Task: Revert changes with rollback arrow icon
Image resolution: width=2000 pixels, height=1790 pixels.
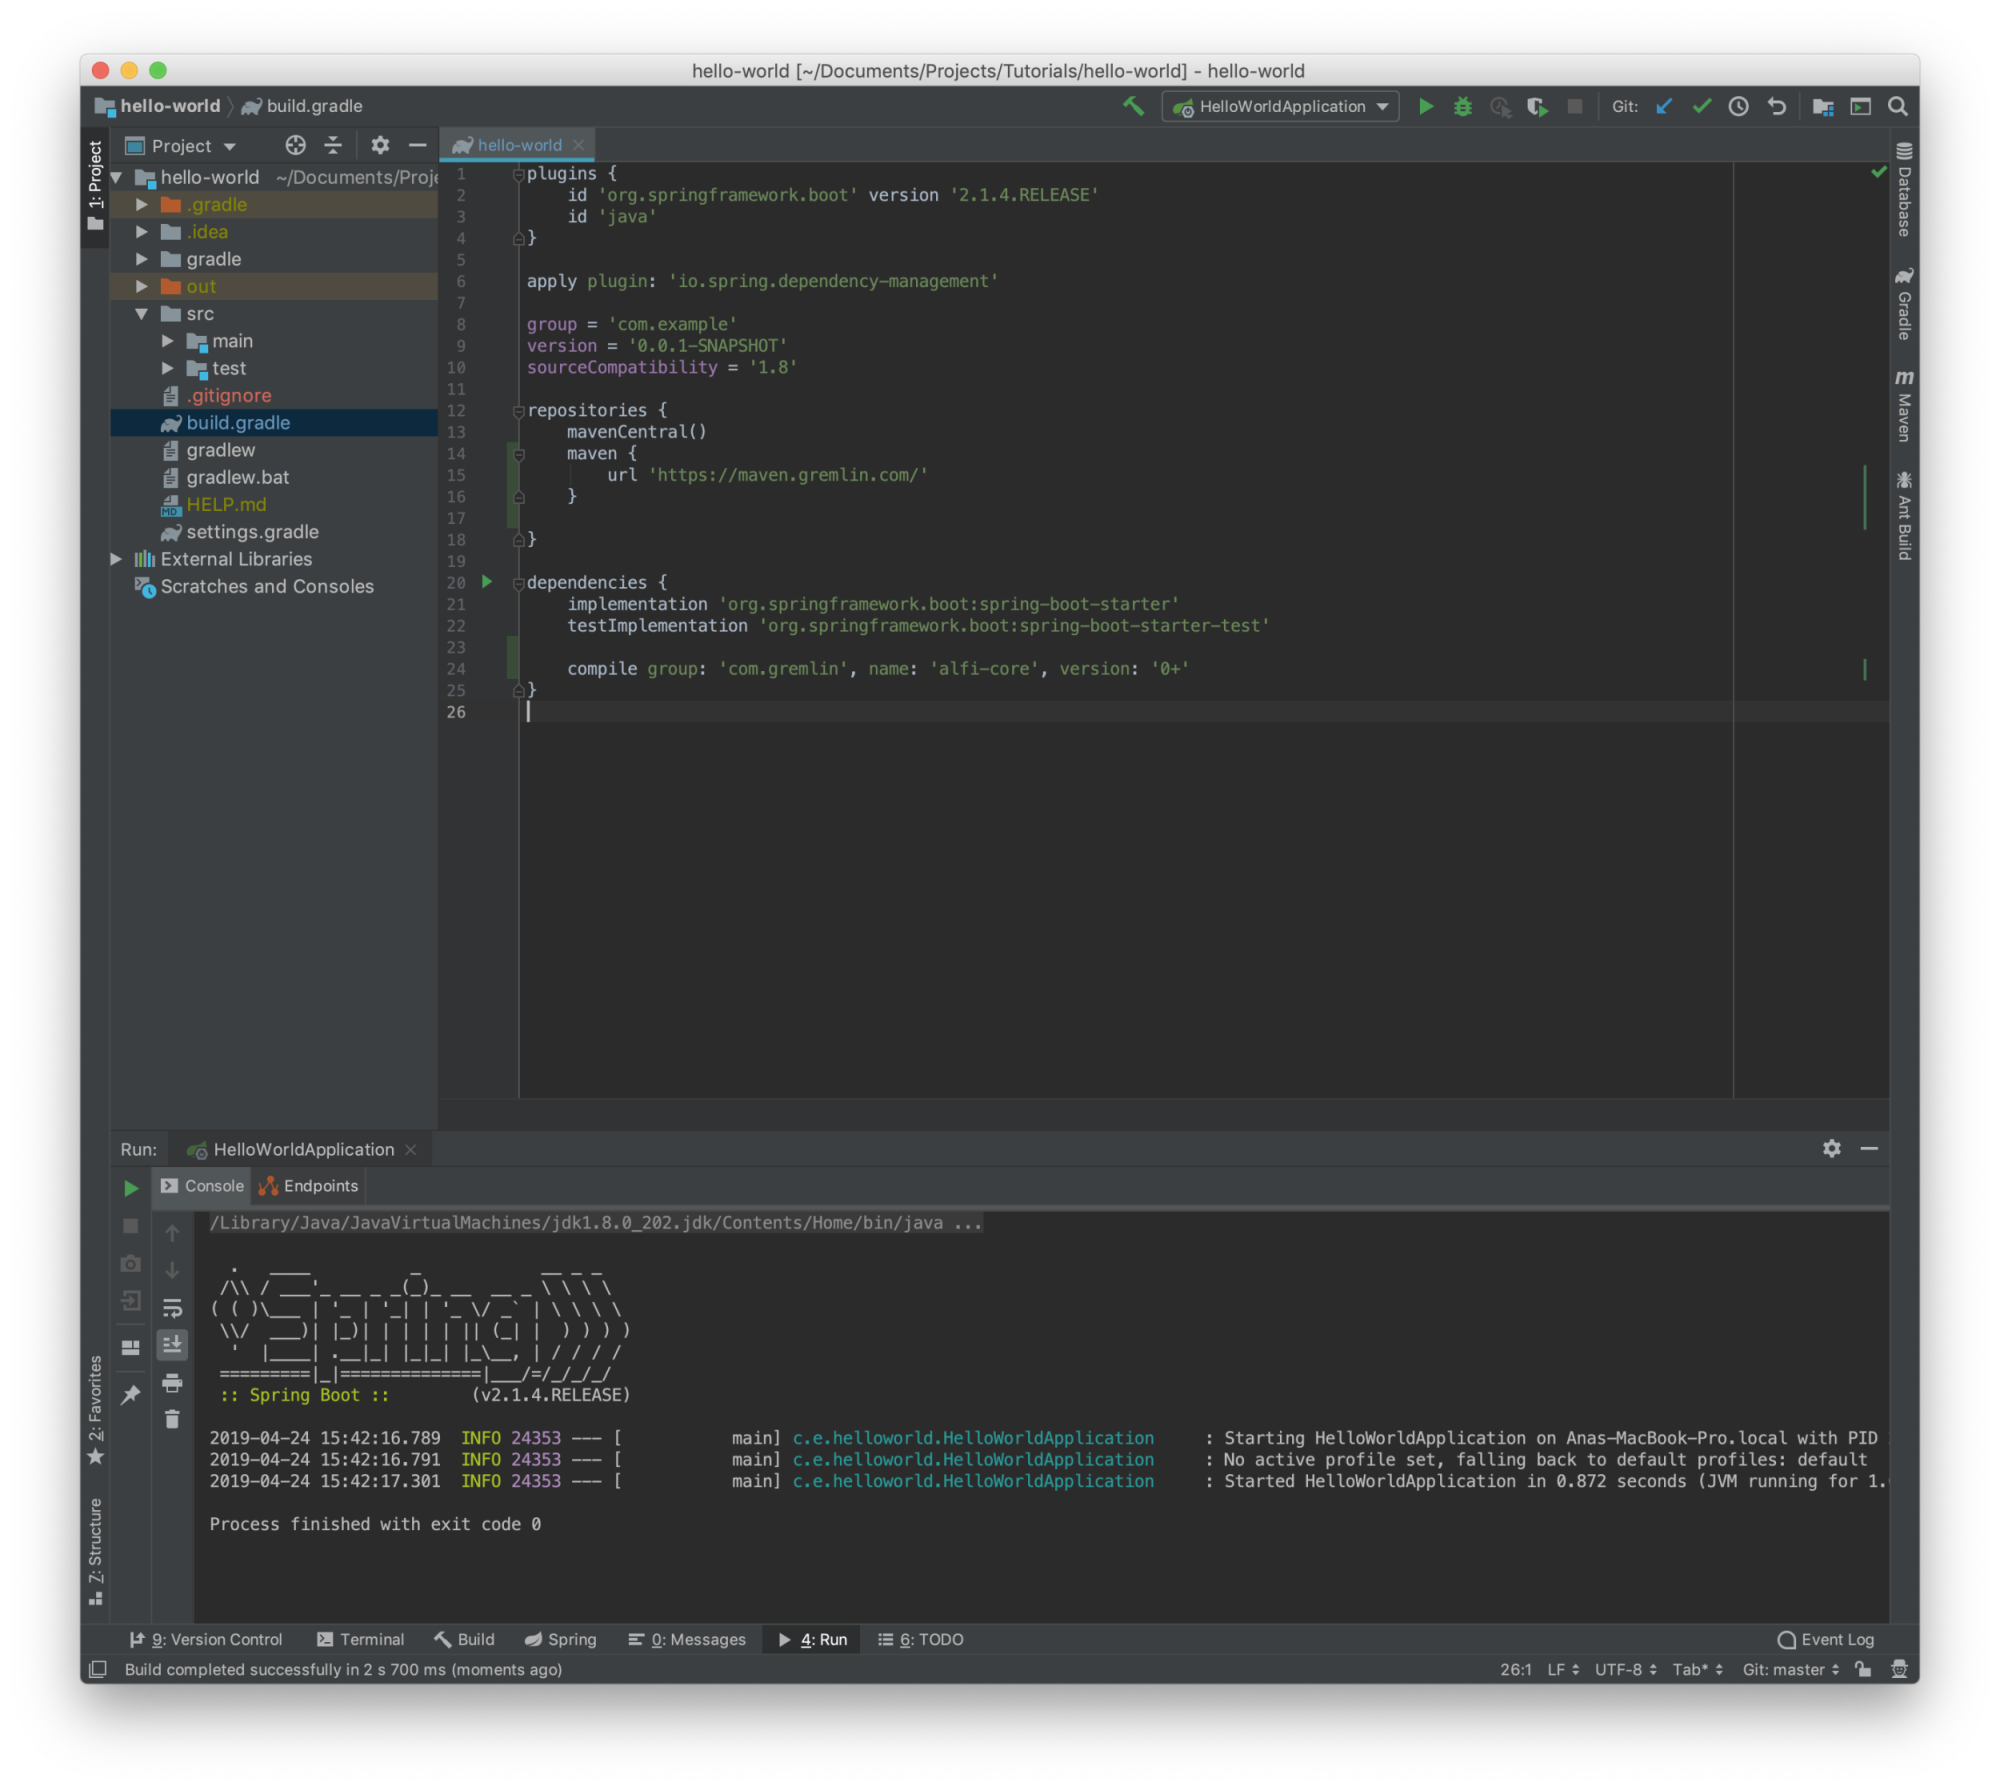Action: click(1776, 106)
